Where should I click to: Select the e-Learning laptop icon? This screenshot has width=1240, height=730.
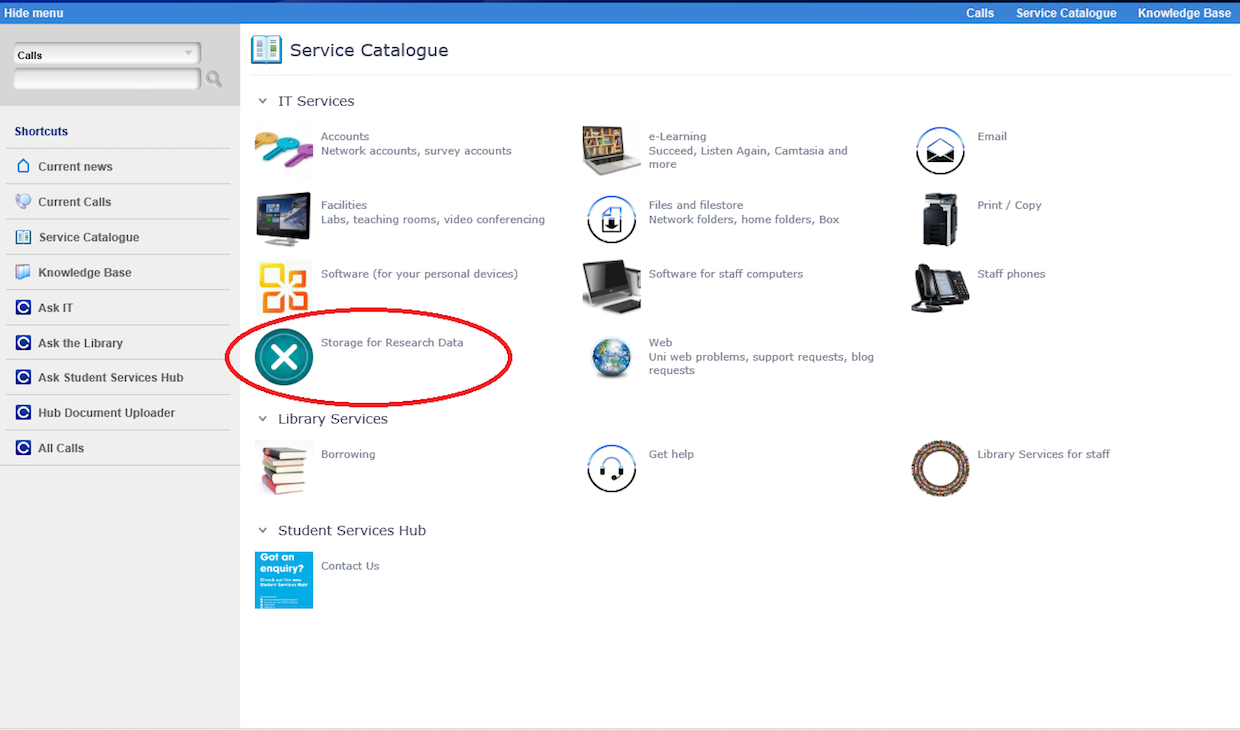click(x=611, y=150)
